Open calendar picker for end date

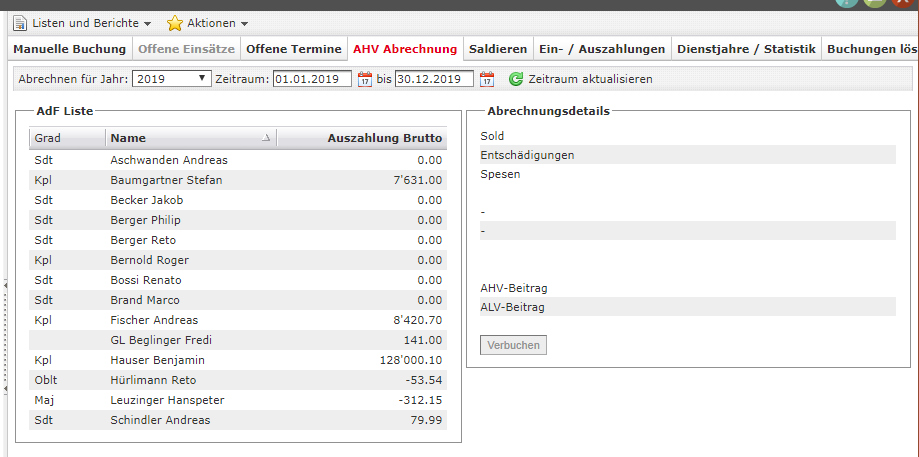486,79
